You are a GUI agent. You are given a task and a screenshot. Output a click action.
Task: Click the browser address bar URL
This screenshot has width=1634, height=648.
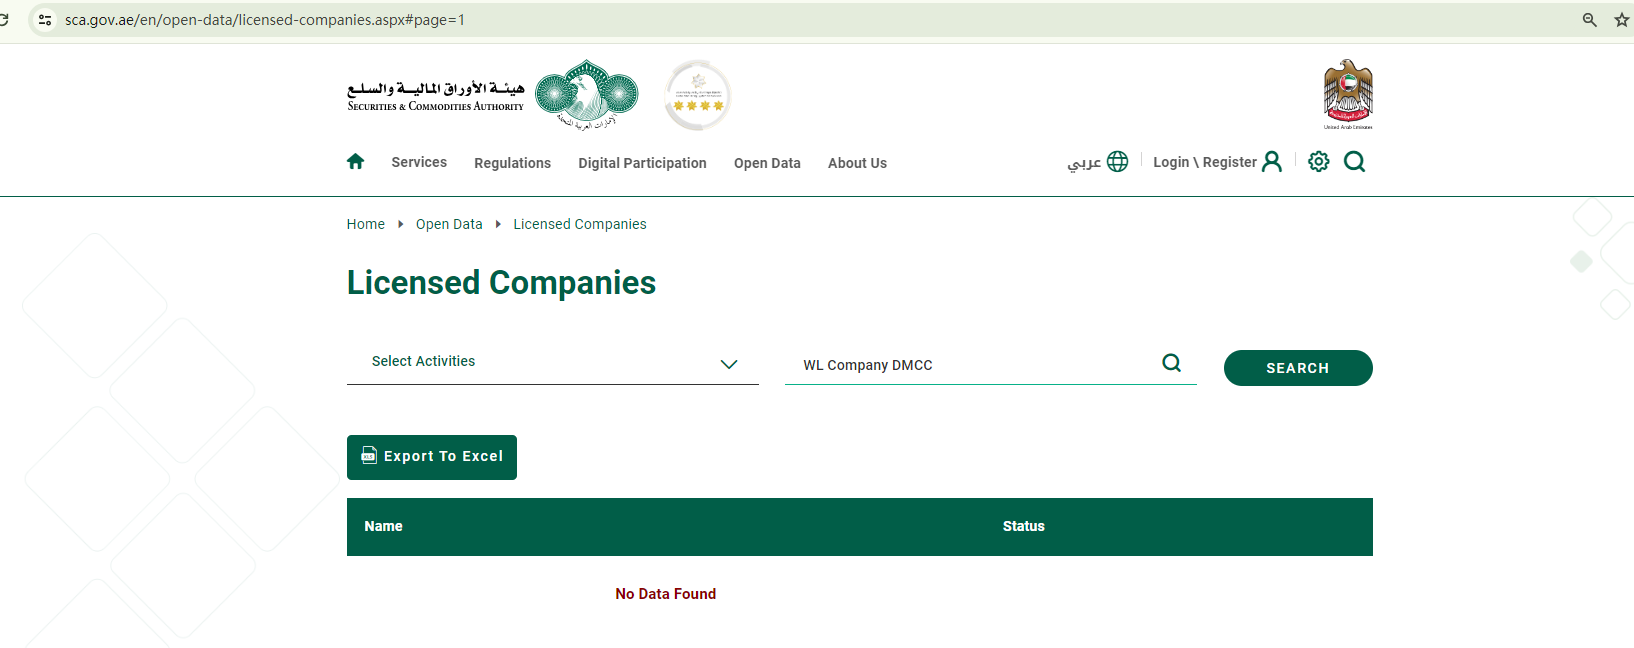265,20
